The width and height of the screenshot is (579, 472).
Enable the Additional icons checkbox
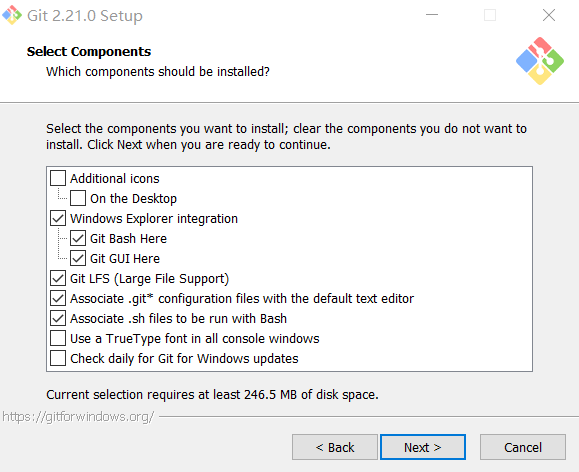coord(58,178)
